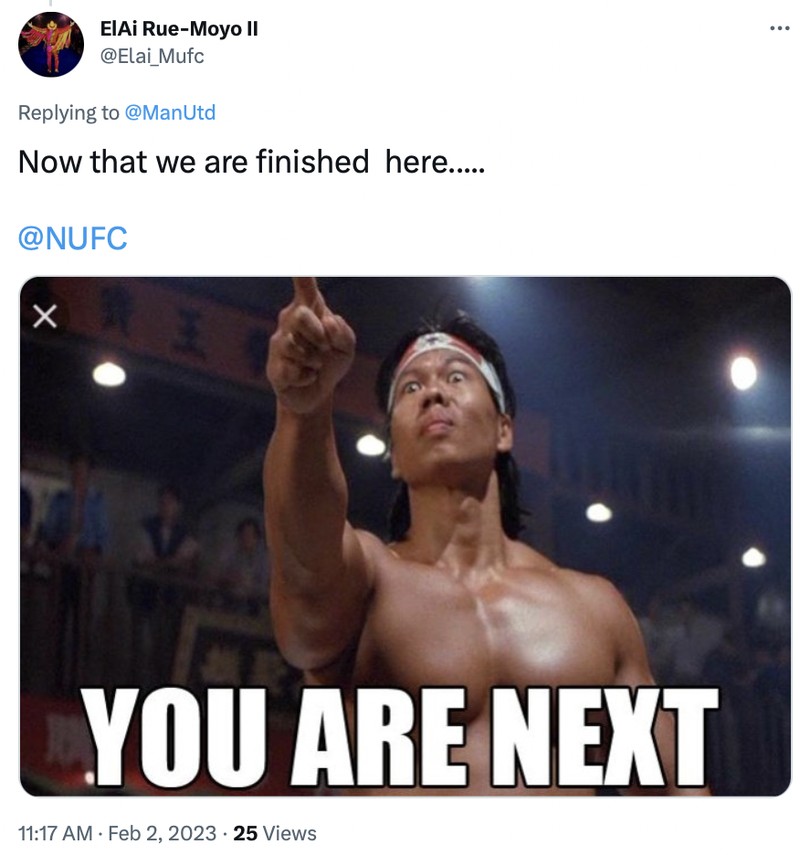
Task: Open the @NUFC mention link
Action: (x=73, y=238)
